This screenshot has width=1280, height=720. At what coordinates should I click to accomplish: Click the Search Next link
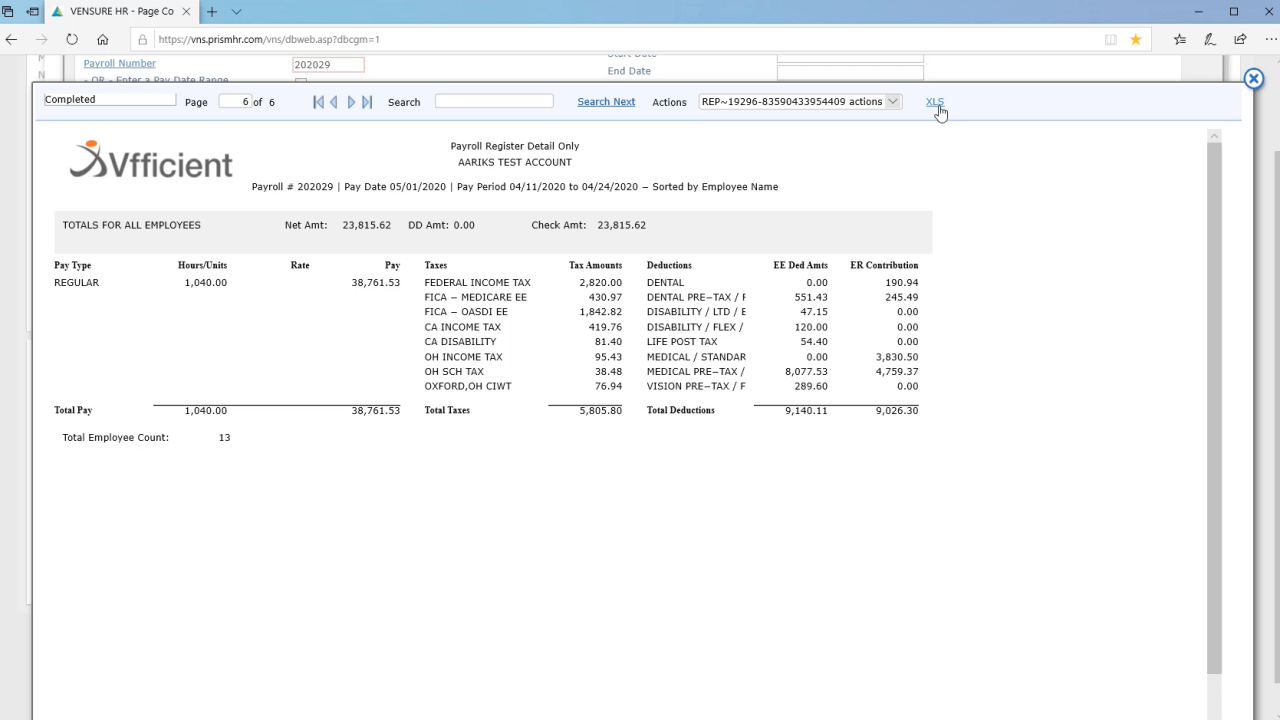[606, 102]
